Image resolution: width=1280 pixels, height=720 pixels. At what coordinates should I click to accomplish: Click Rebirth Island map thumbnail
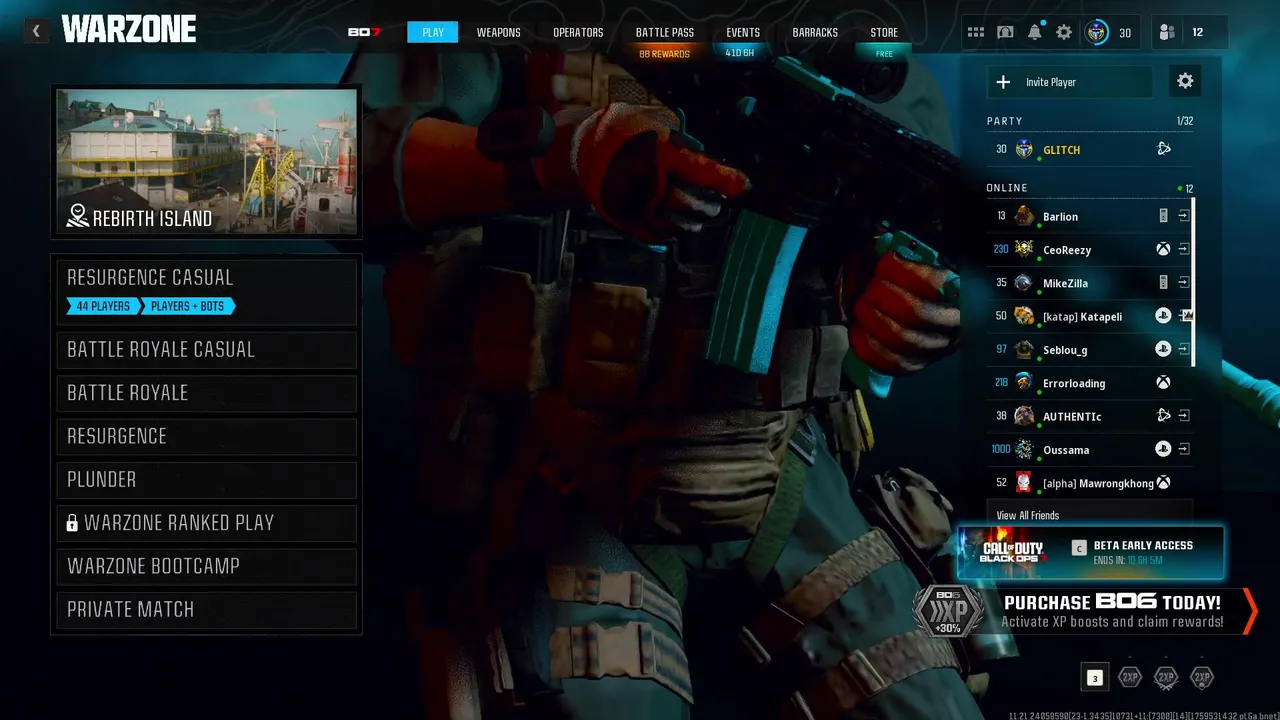(206, 161)
